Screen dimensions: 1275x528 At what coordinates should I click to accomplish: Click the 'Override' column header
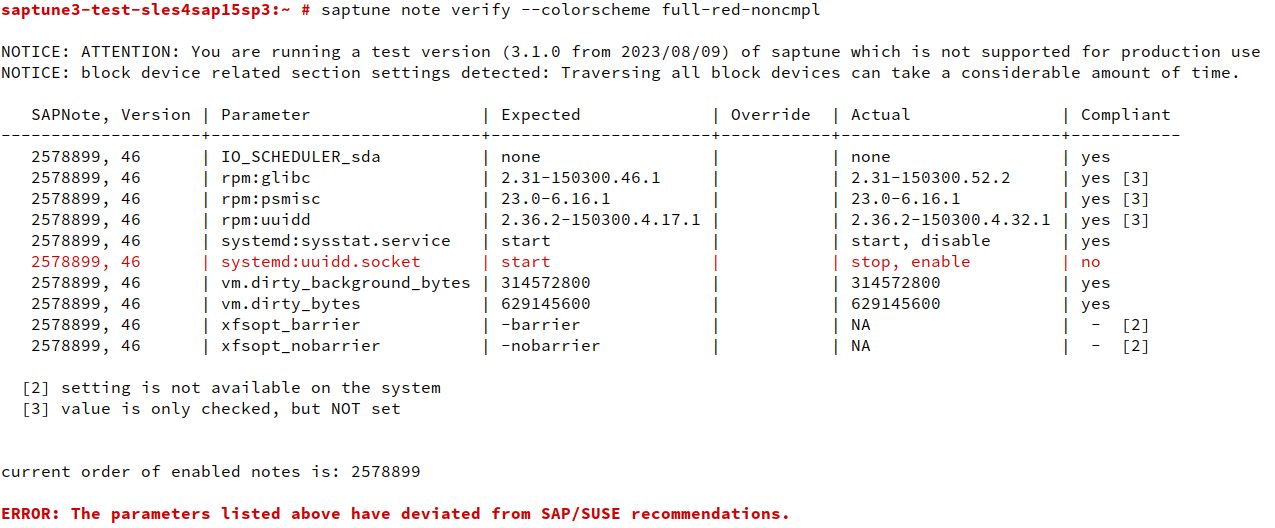point(770,115)
